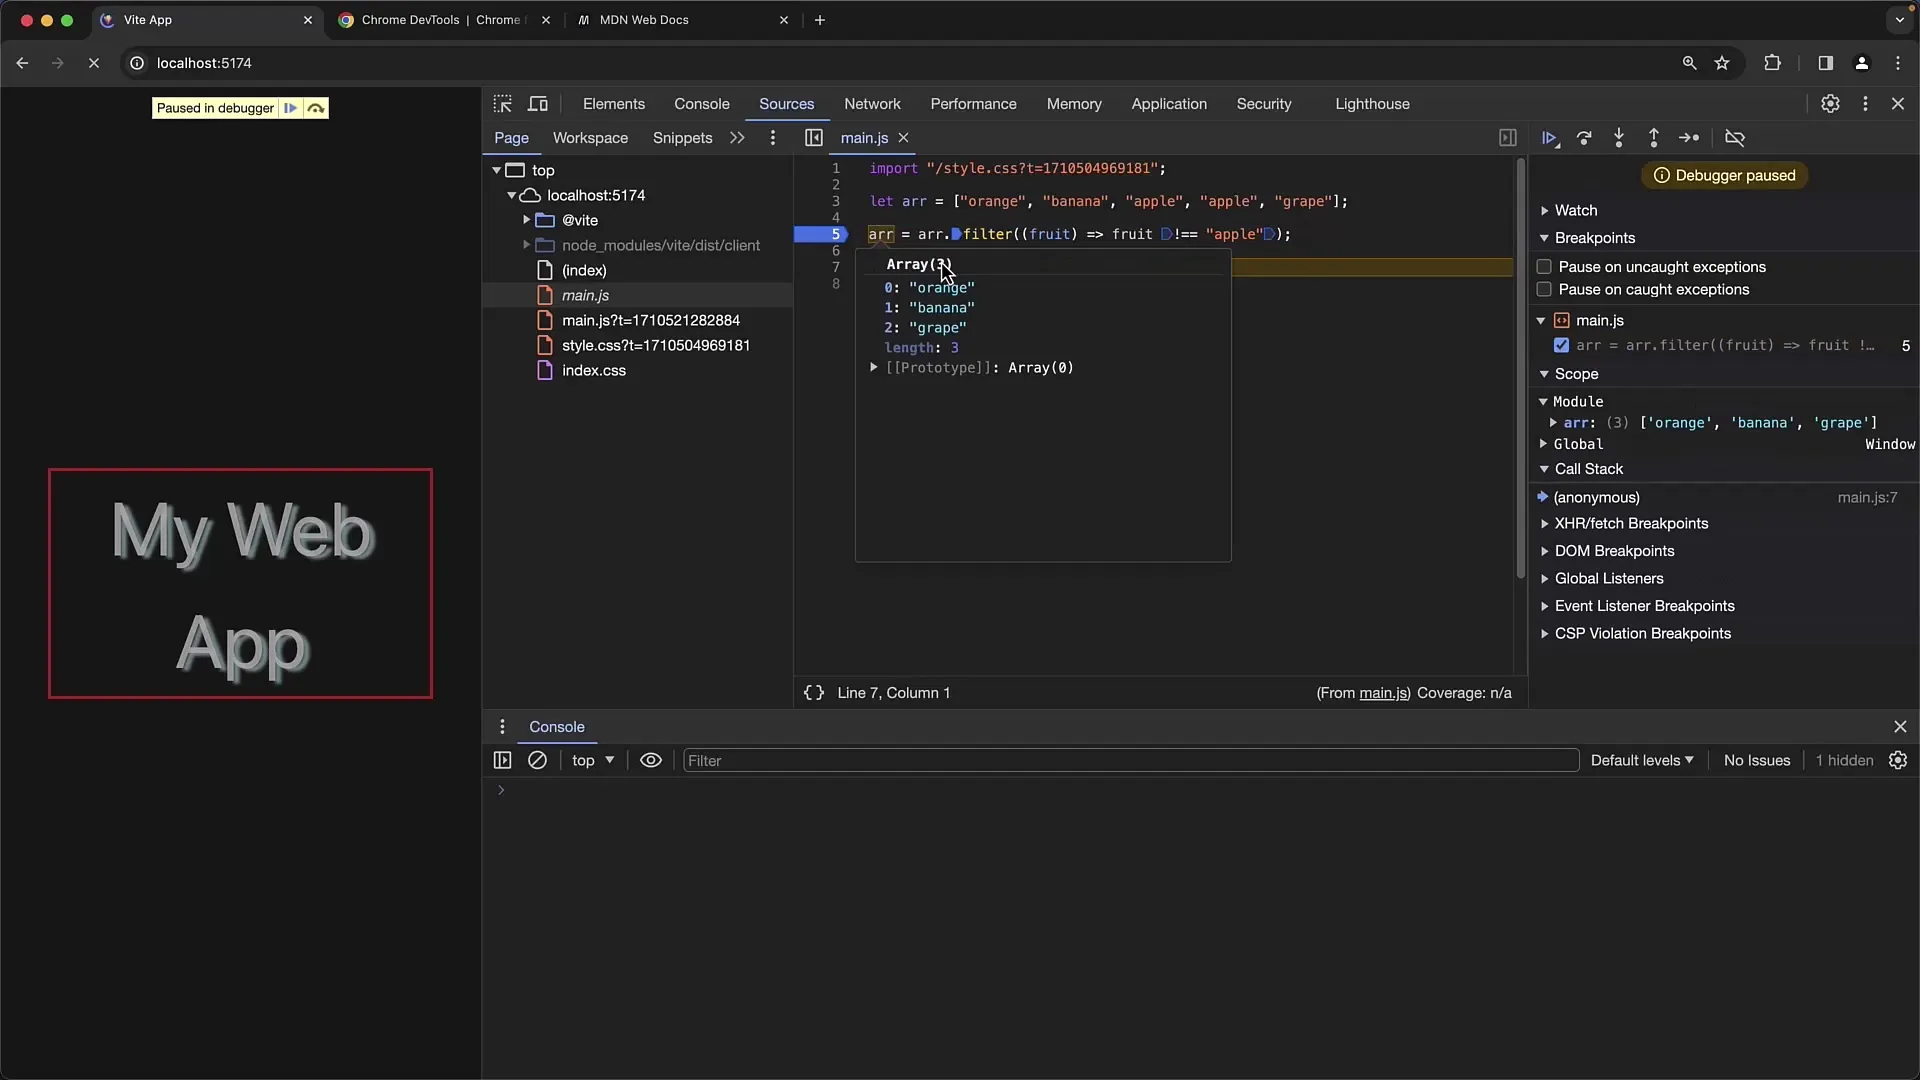Create a live expression eye icon
The width and height of the screenshot is (1920, 1080).
click(651, 761)
